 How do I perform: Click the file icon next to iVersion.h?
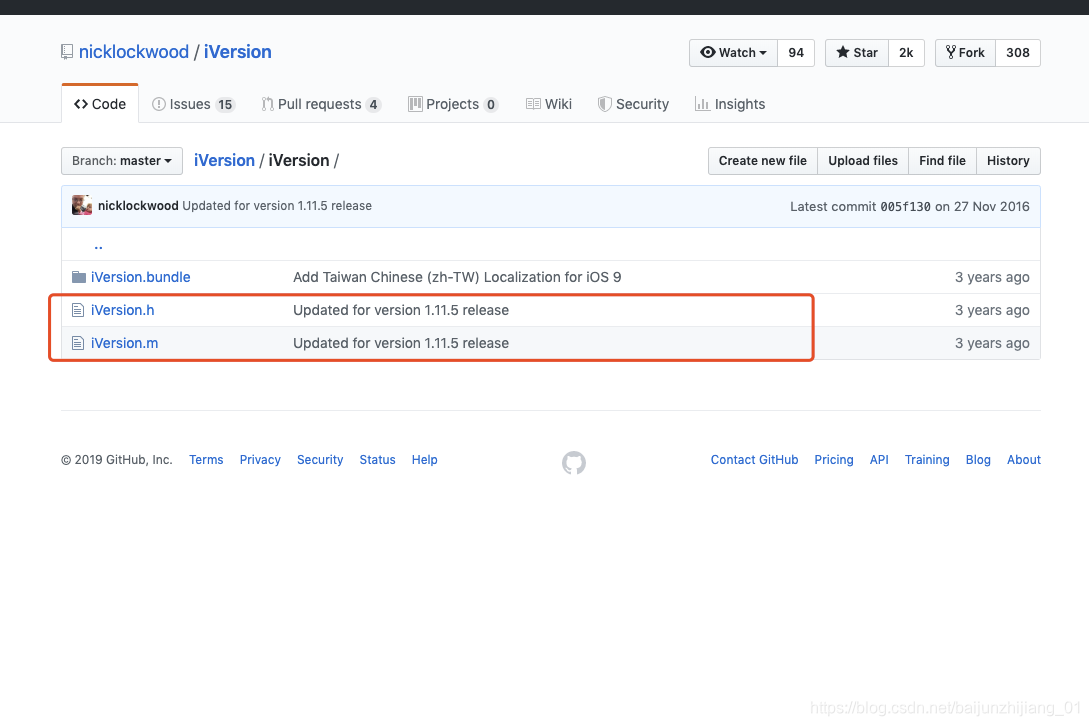pos(78,311)
